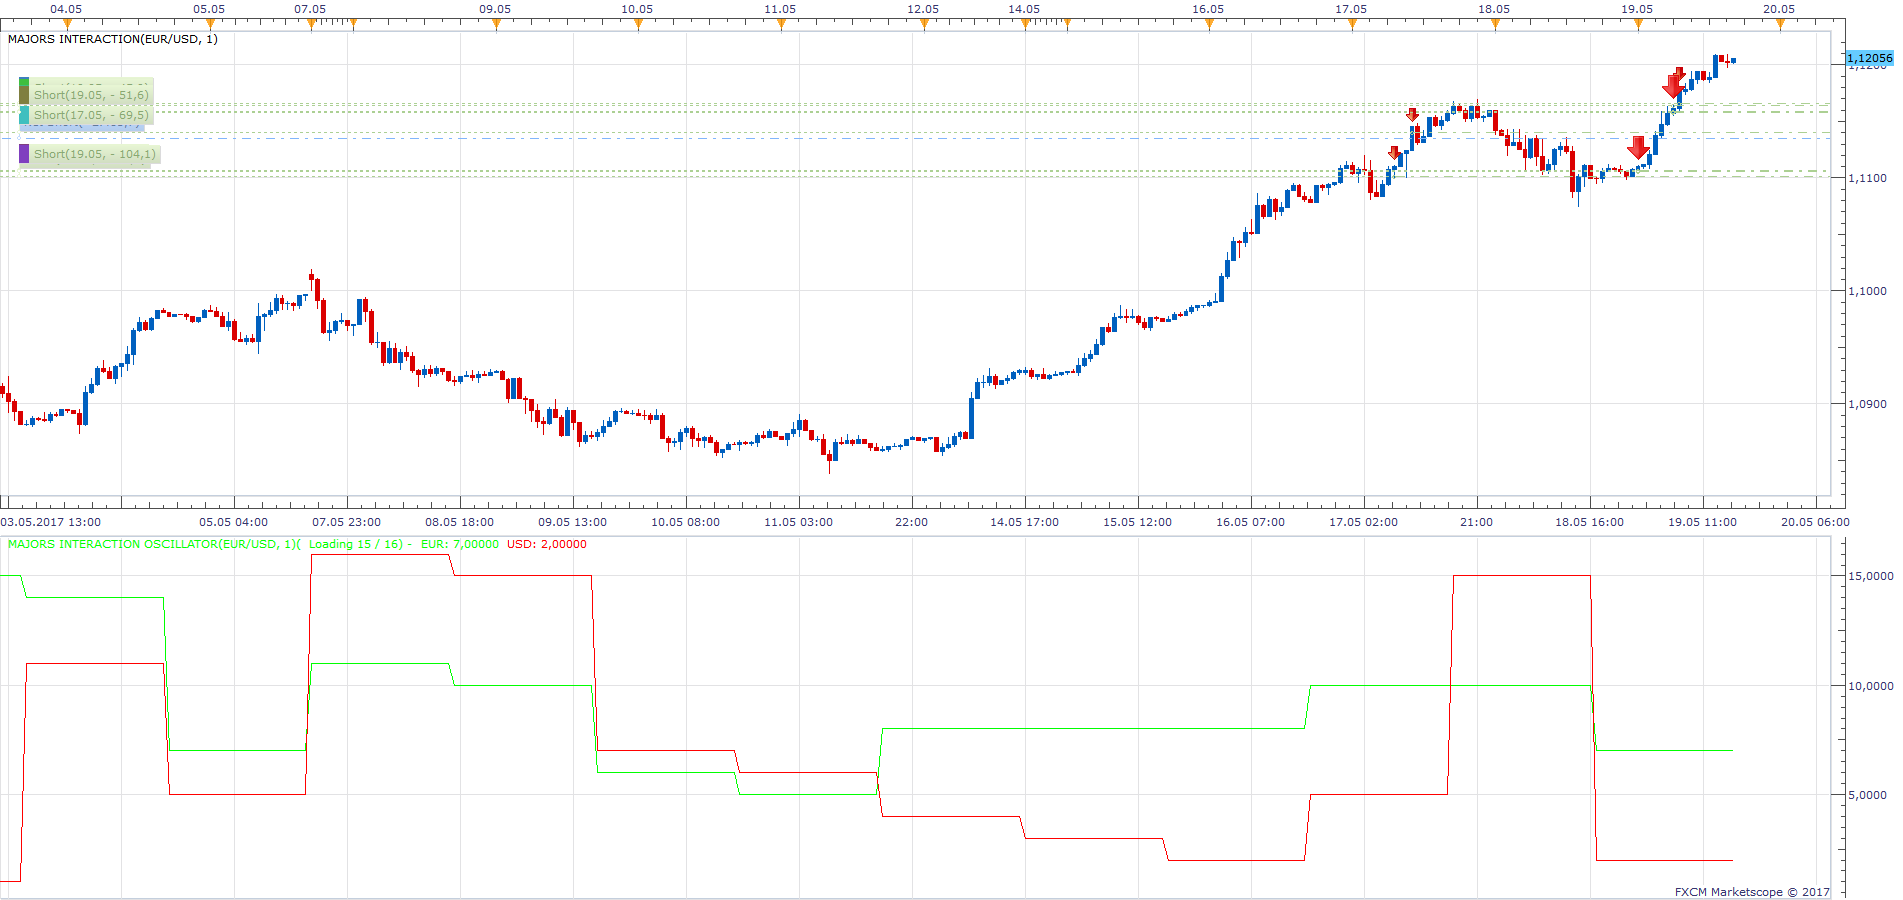Click the 07.05 23:00 time axis label
This screenshot has height=900, width=1903.
coord(346,522)
